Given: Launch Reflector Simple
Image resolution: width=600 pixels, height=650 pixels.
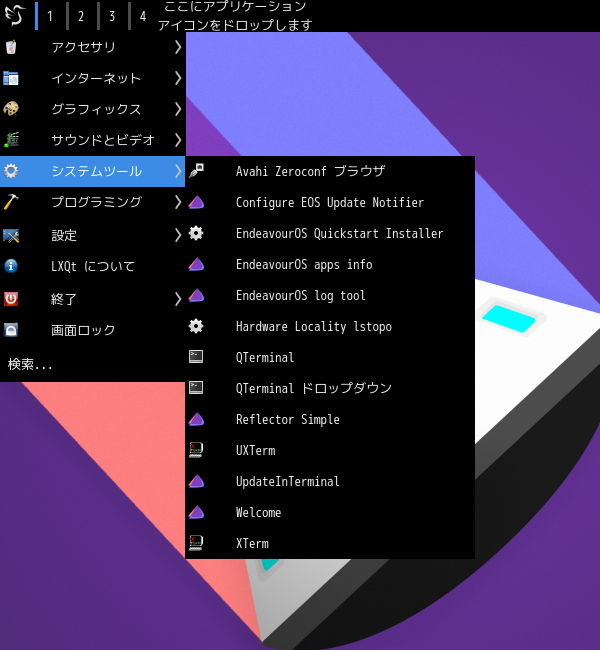Looking at the screenshot, I should (330, 420).
